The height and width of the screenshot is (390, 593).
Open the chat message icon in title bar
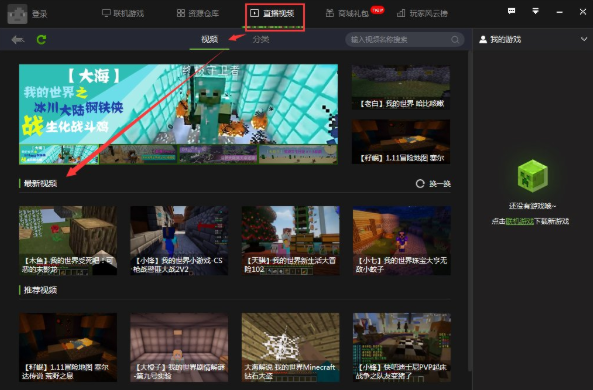coord(511,11)
